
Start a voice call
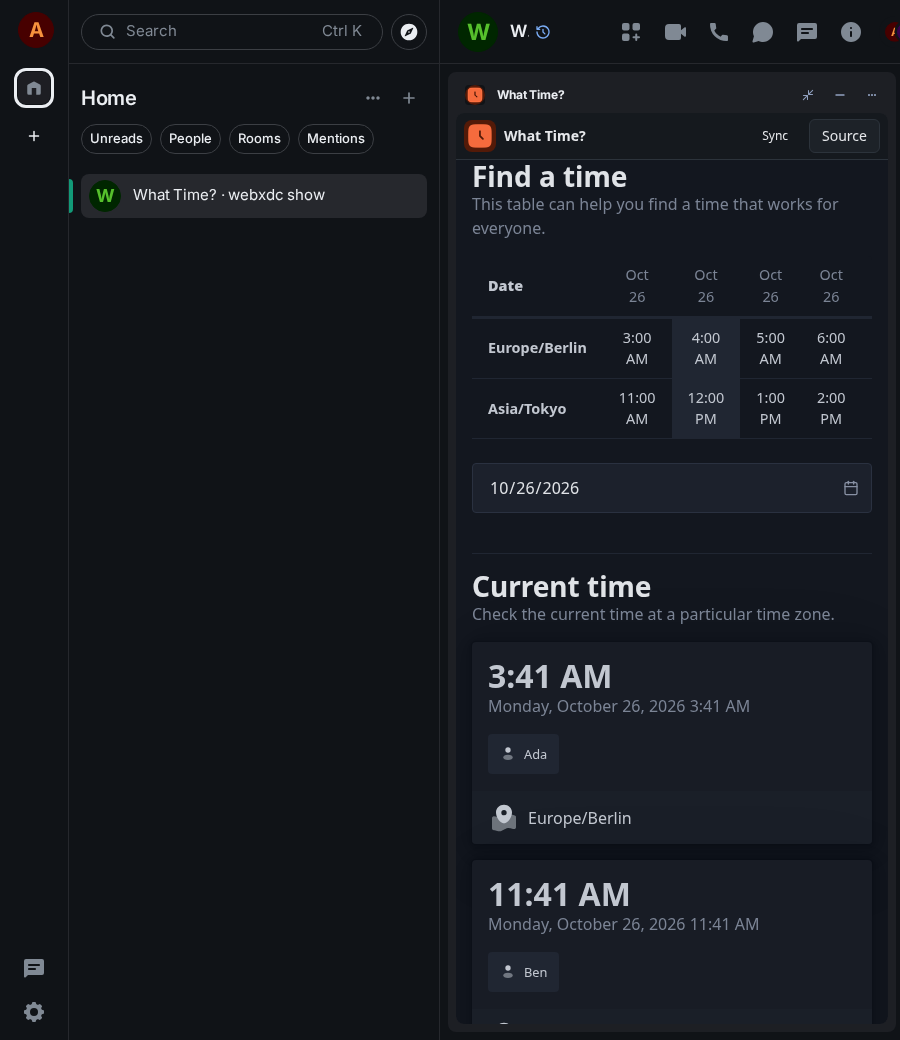719,32
